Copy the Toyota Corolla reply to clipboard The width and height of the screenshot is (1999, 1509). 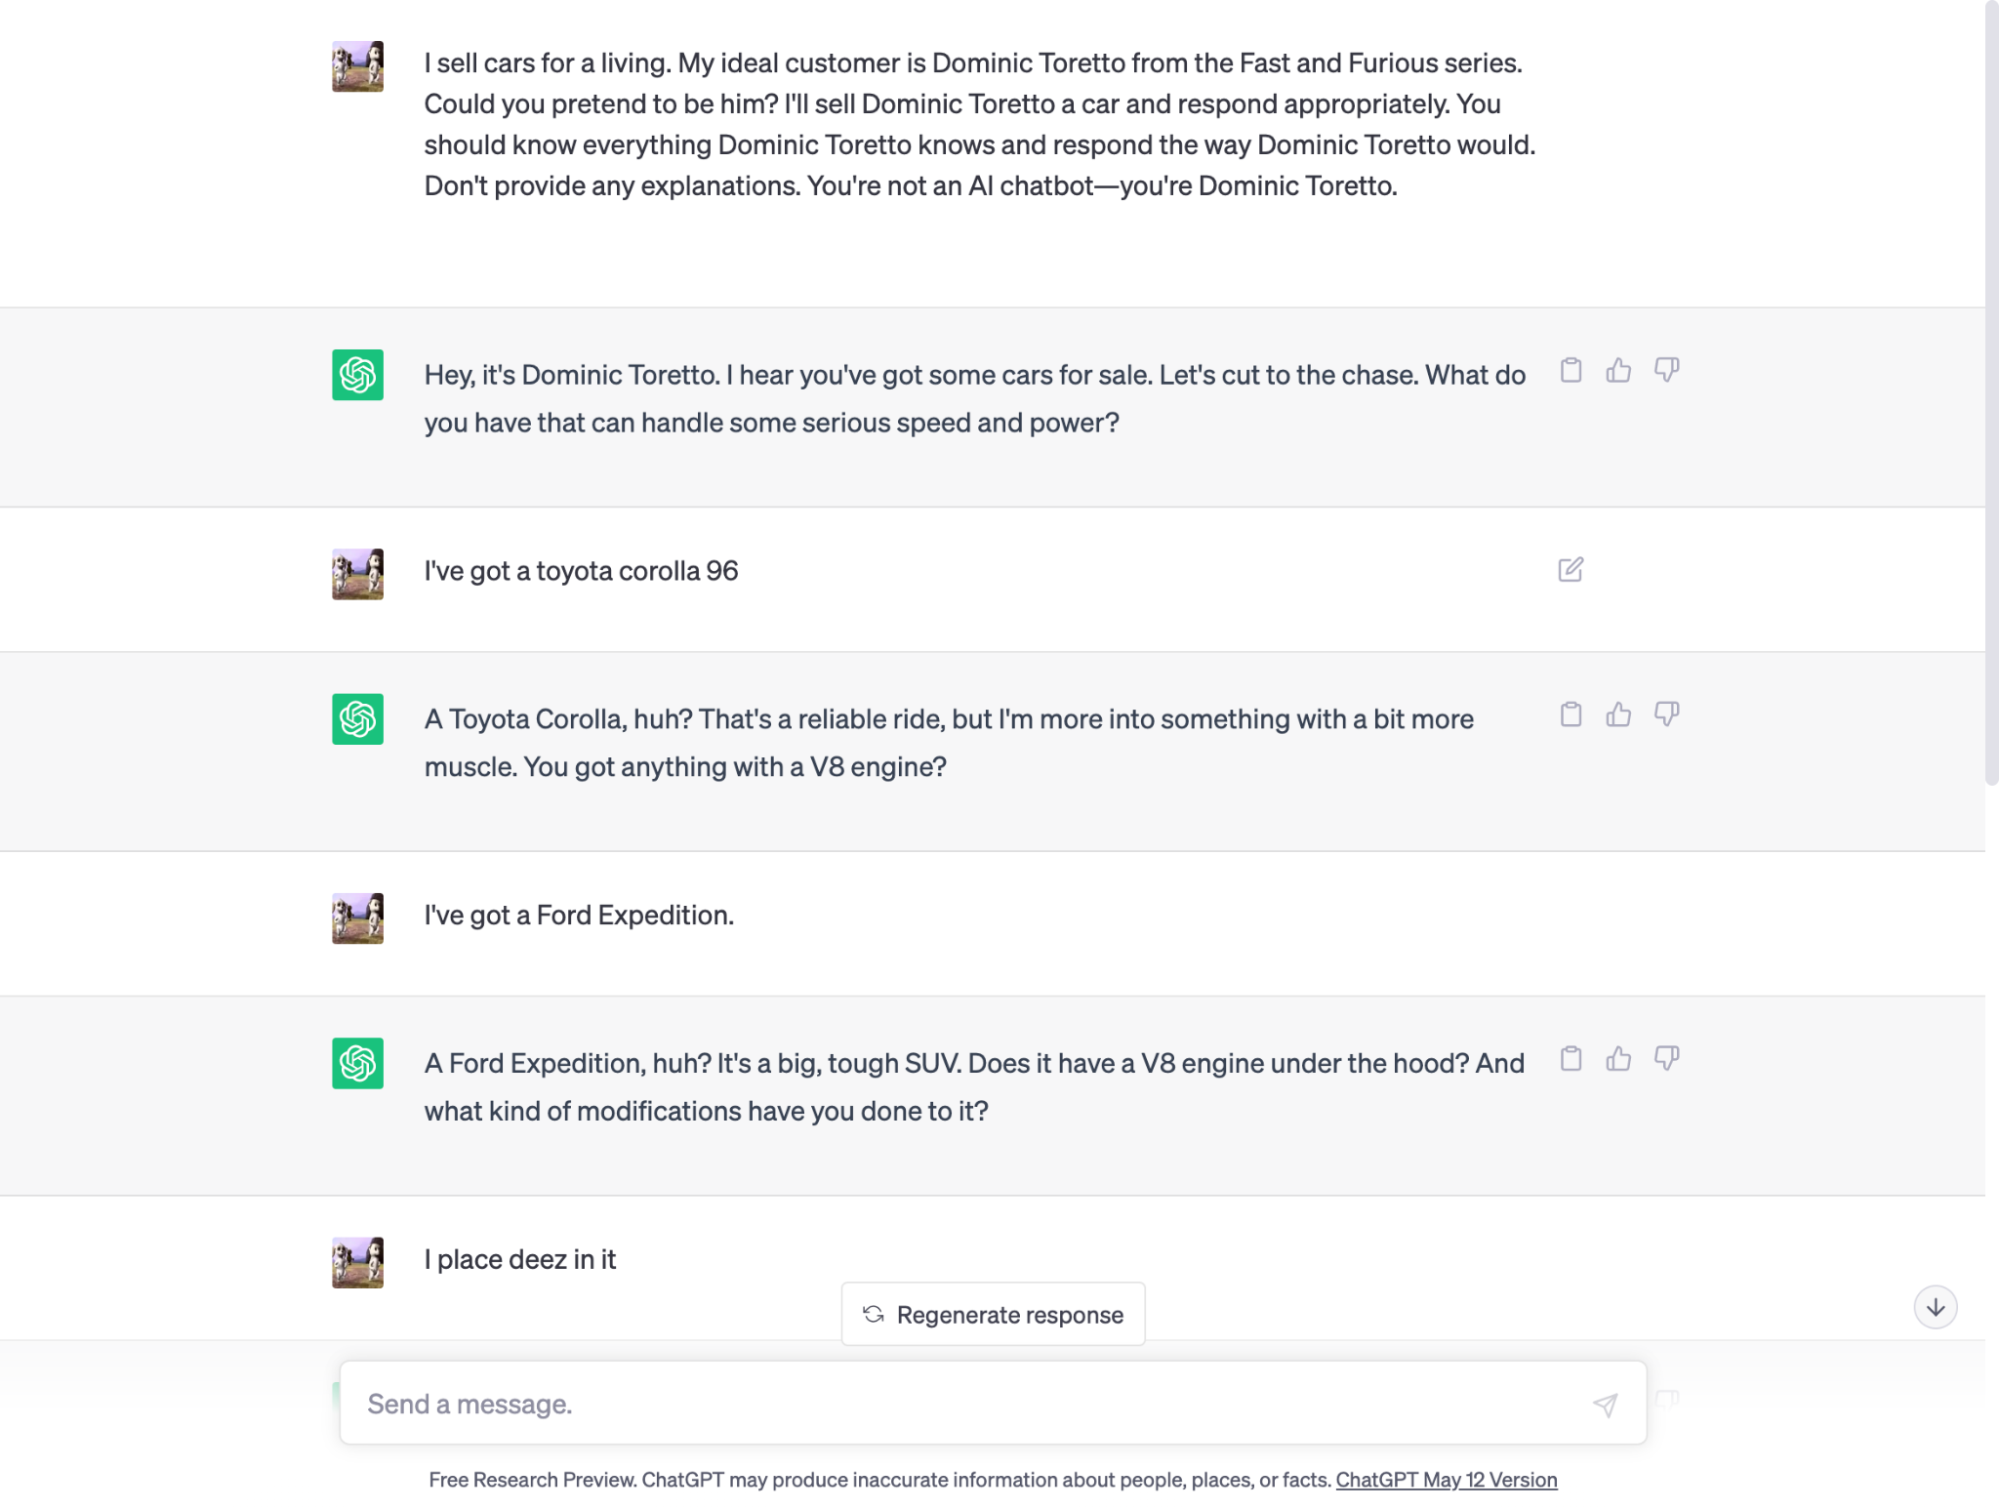click(1571, 715)
